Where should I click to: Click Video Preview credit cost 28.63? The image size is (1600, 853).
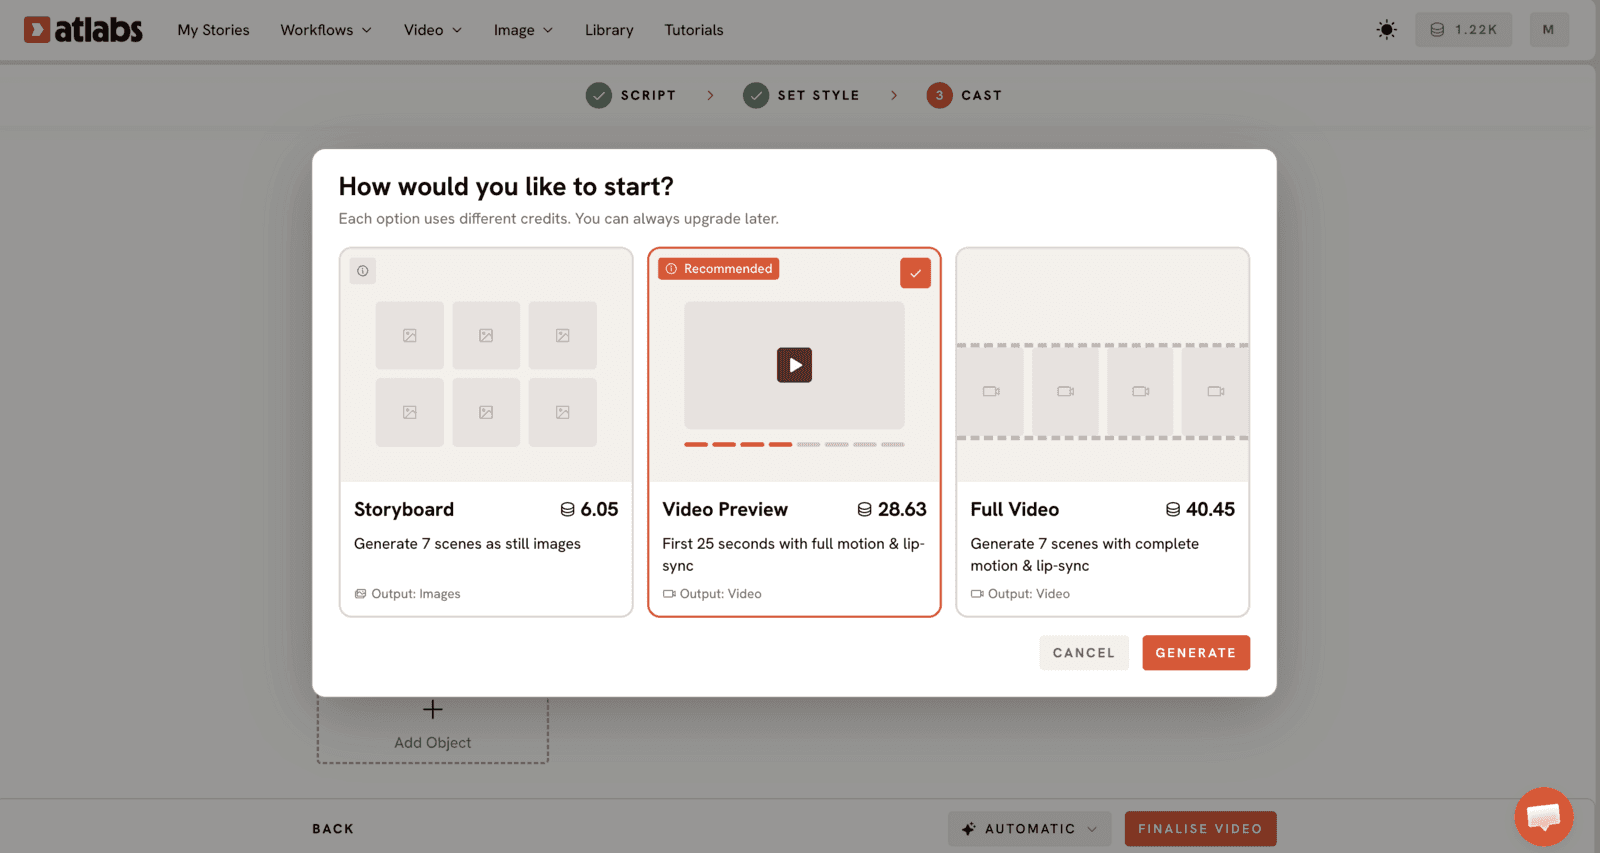892,509
